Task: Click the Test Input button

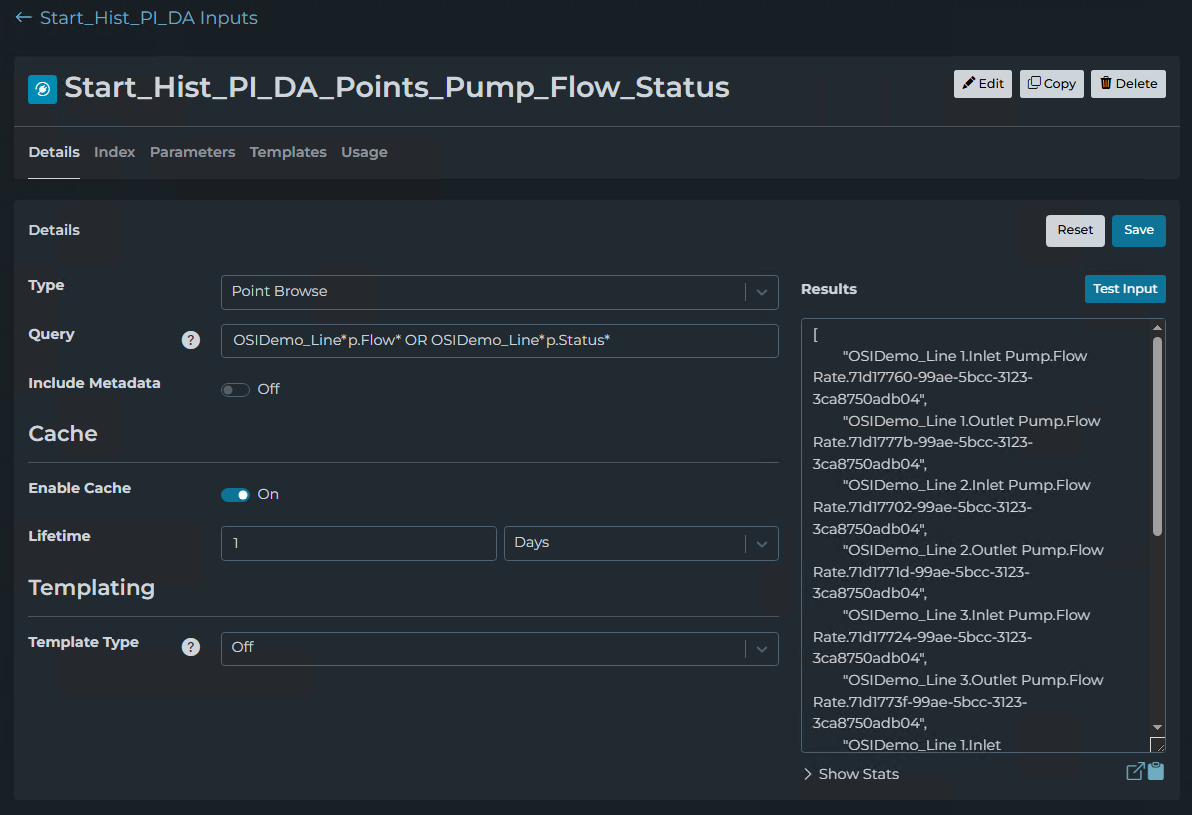Action: point(1125,289)
